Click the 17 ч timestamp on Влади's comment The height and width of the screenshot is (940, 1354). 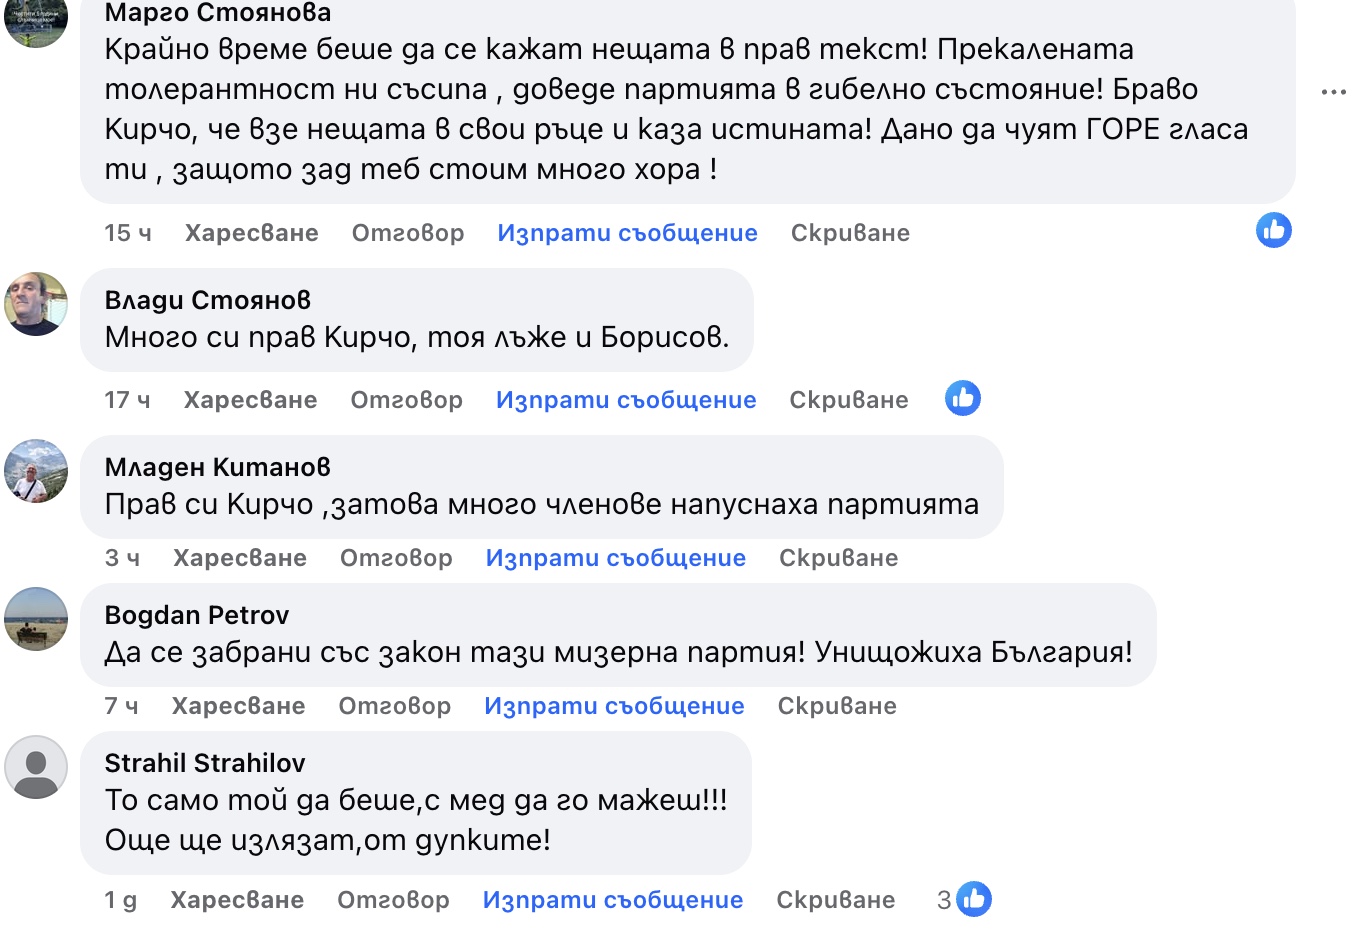pos(127,400)
